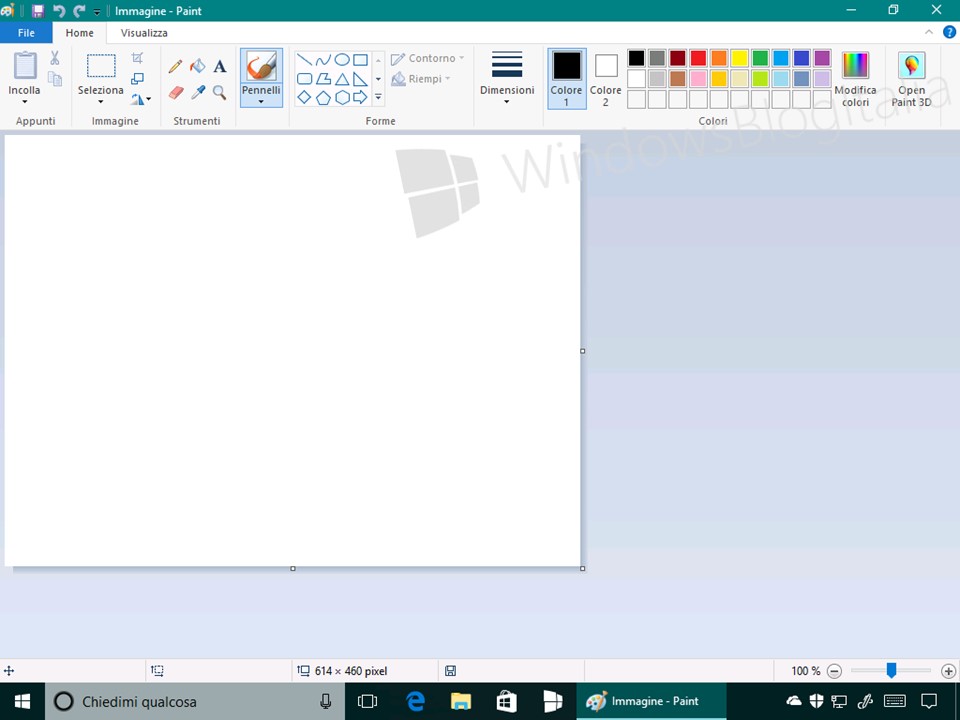
Task: Choose the diamond shape
Action: click(x=304, y=97)
